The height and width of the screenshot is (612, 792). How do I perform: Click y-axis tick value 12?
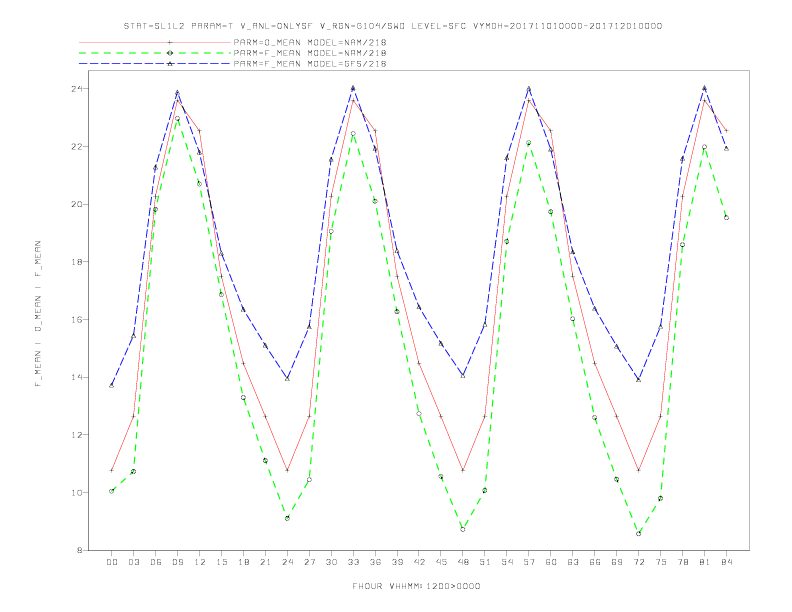(77, 435)
